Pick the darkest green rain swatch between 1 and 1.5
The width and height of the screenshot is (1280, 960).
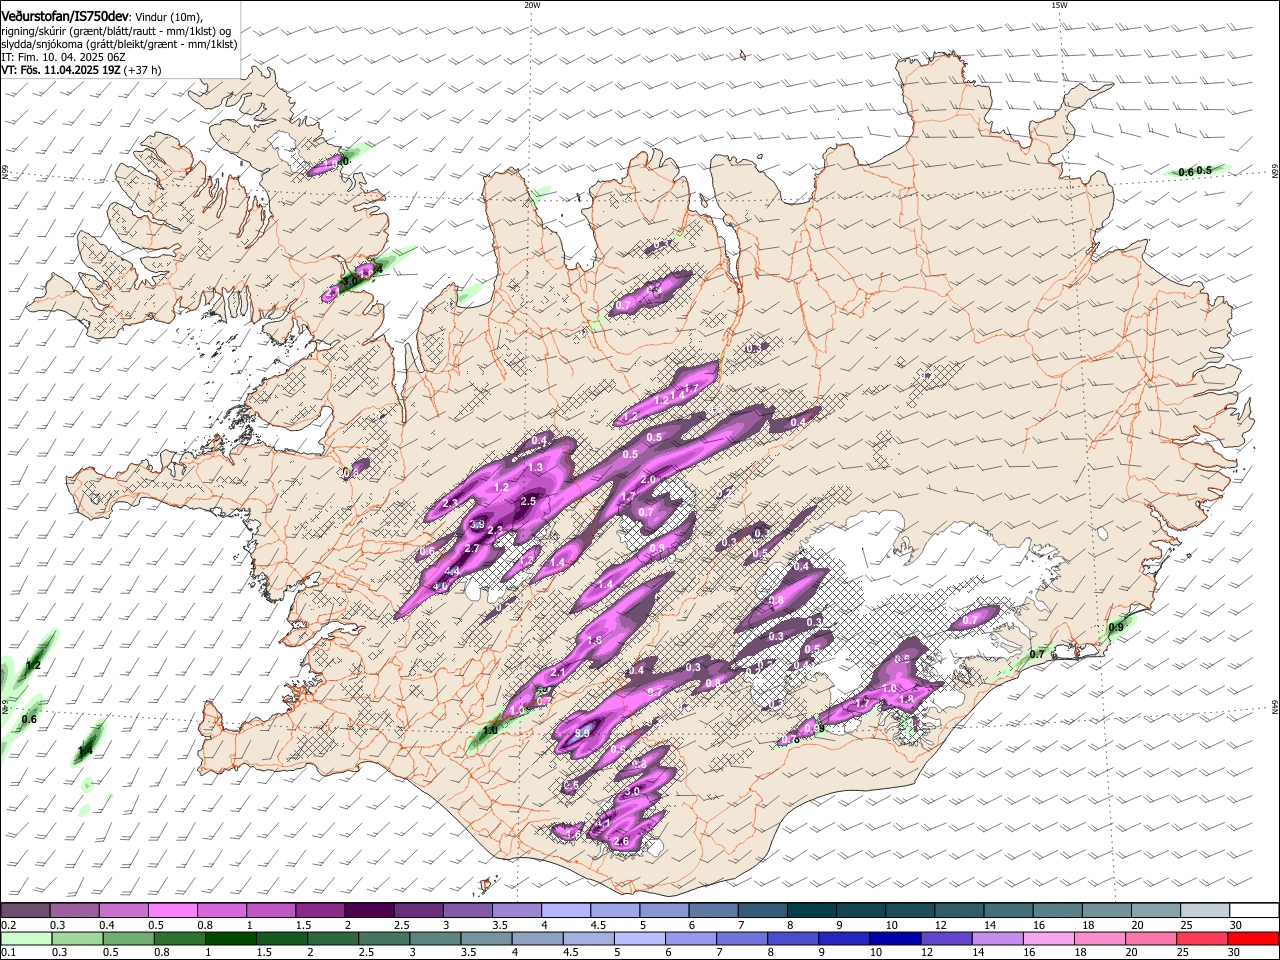tap(232, 938)
